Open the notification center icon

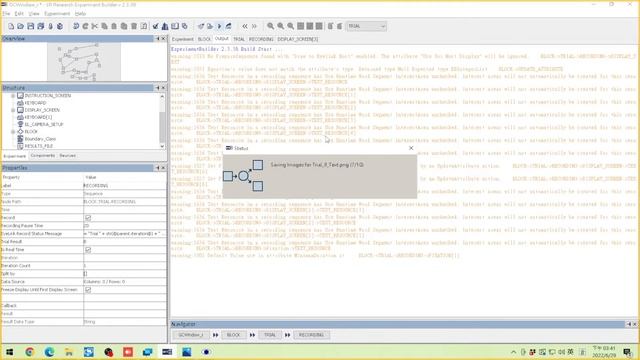click(x=628, y=352)
